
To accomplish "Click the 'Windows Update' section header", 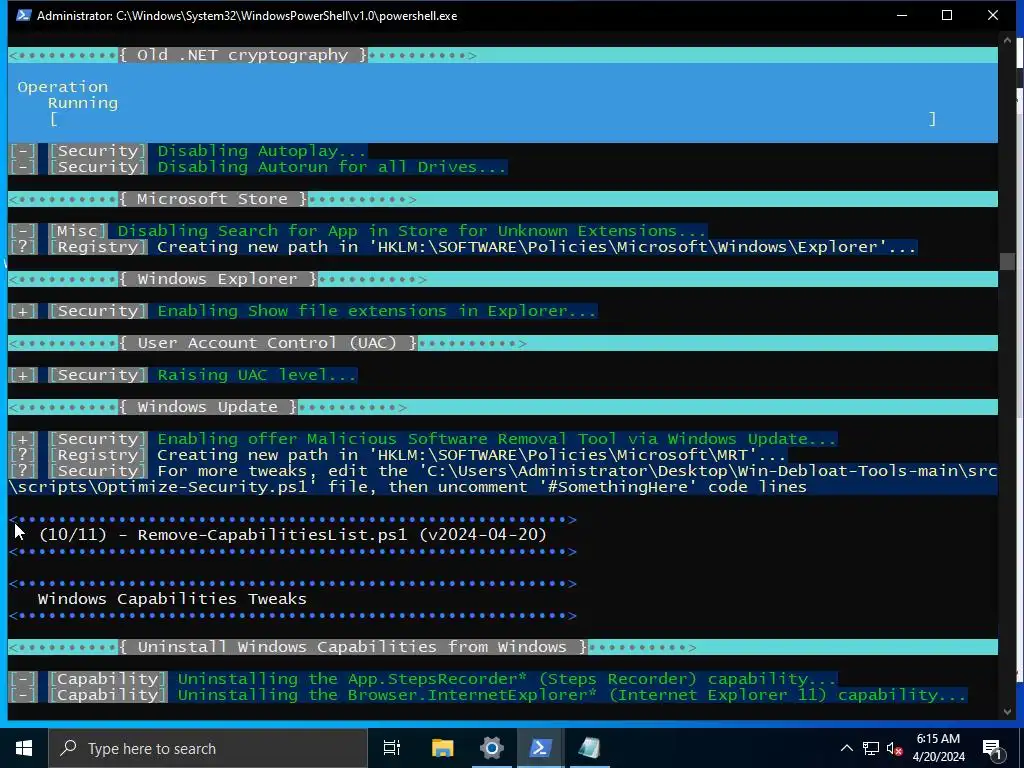I will tap(208, 407).
